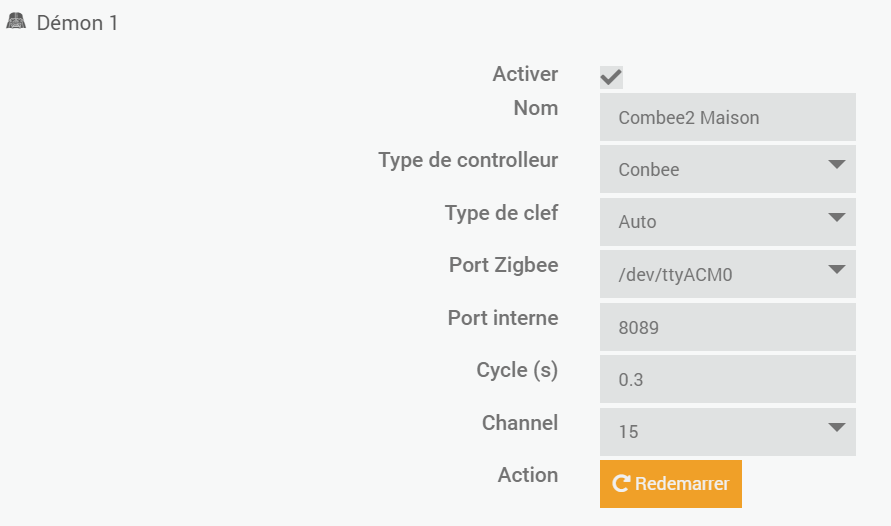Viewport: 891px width, 526px height.
Task: Click the Darth Vader icon beside Démon 1
Action: 16,21
